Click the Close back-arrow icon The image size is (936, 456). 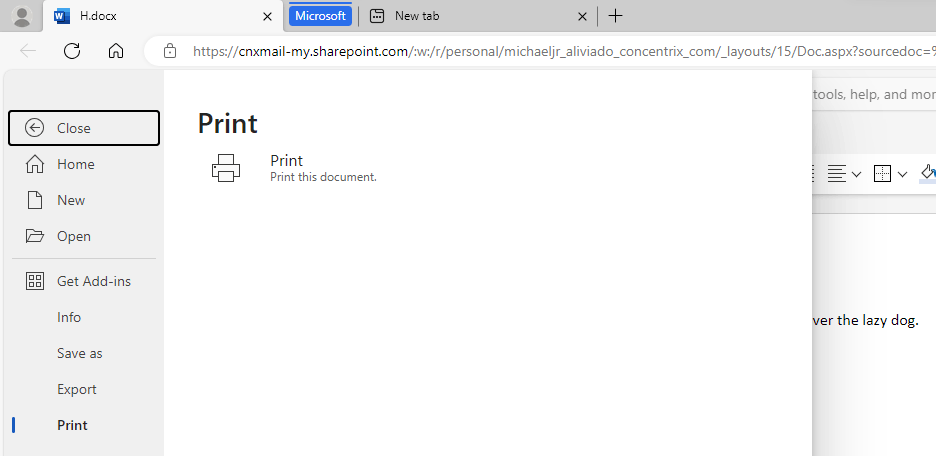point(35,128)
